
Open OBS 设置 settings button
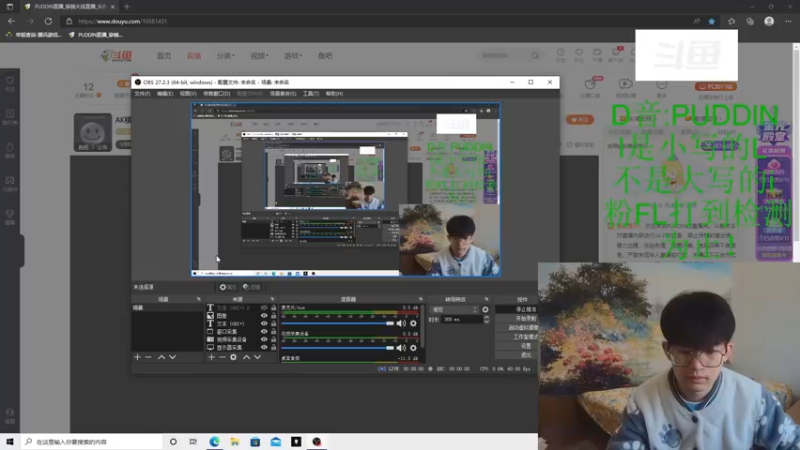pos(516,346)
